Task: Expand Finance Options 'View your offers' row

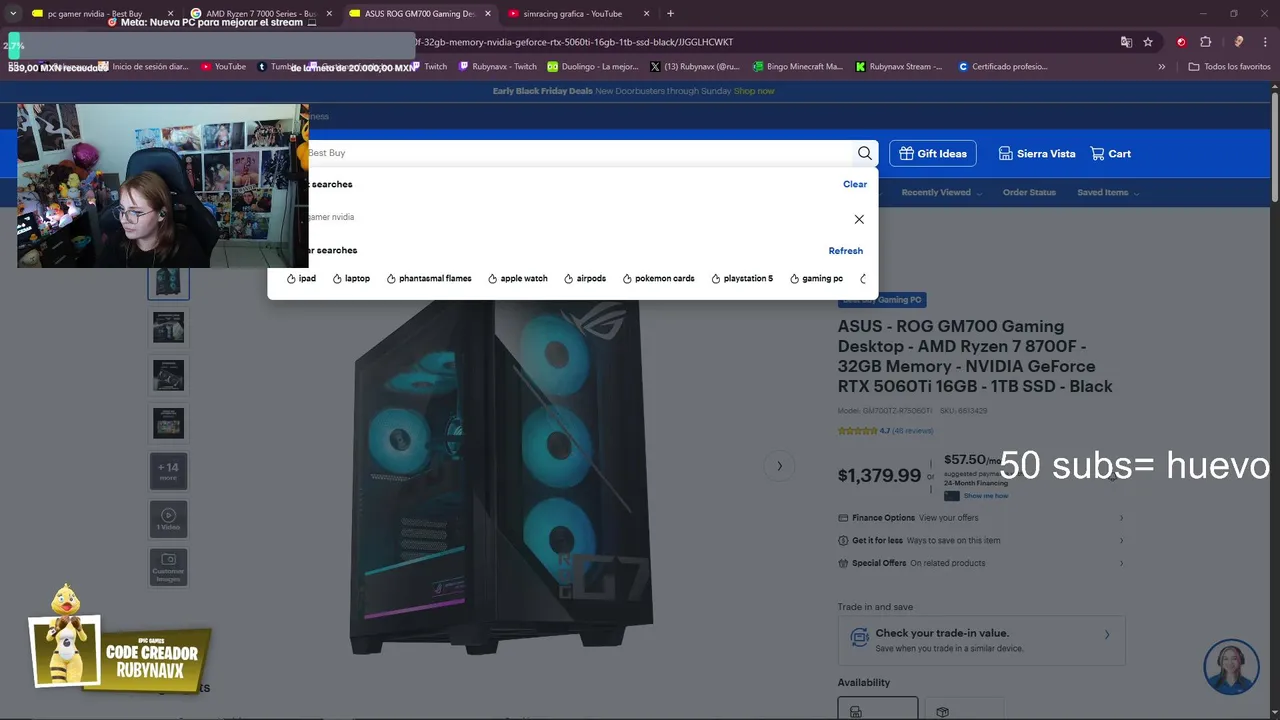Action: tap(981, 518)
